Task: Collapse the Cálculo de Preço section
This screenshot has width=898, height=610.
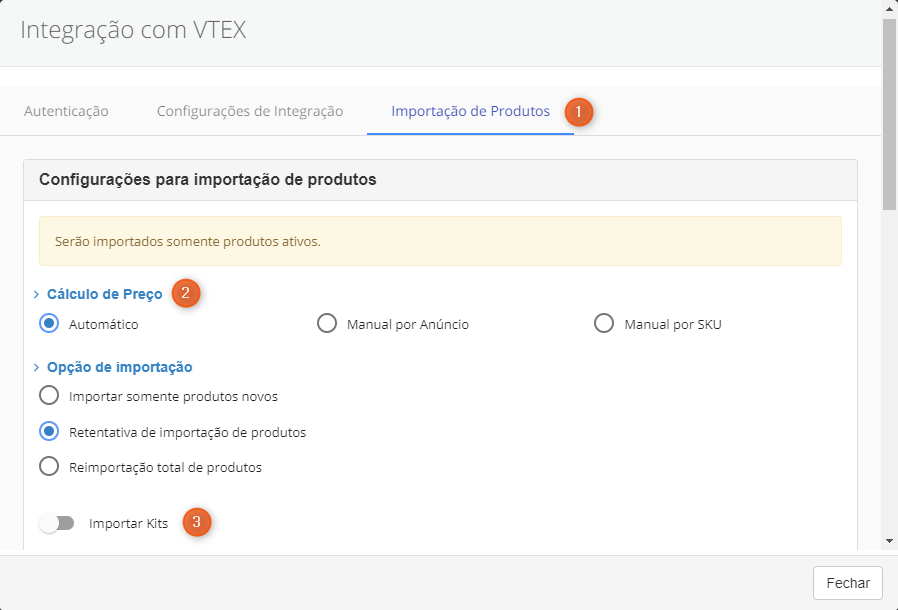Action: coord(104,294)
